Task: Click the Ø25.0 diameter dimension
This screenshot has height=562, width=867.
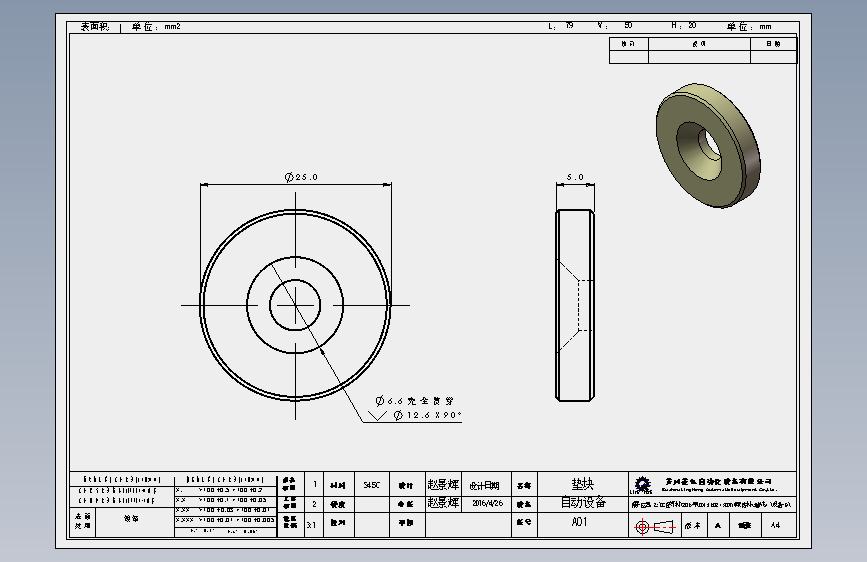Action: point(301,177)
